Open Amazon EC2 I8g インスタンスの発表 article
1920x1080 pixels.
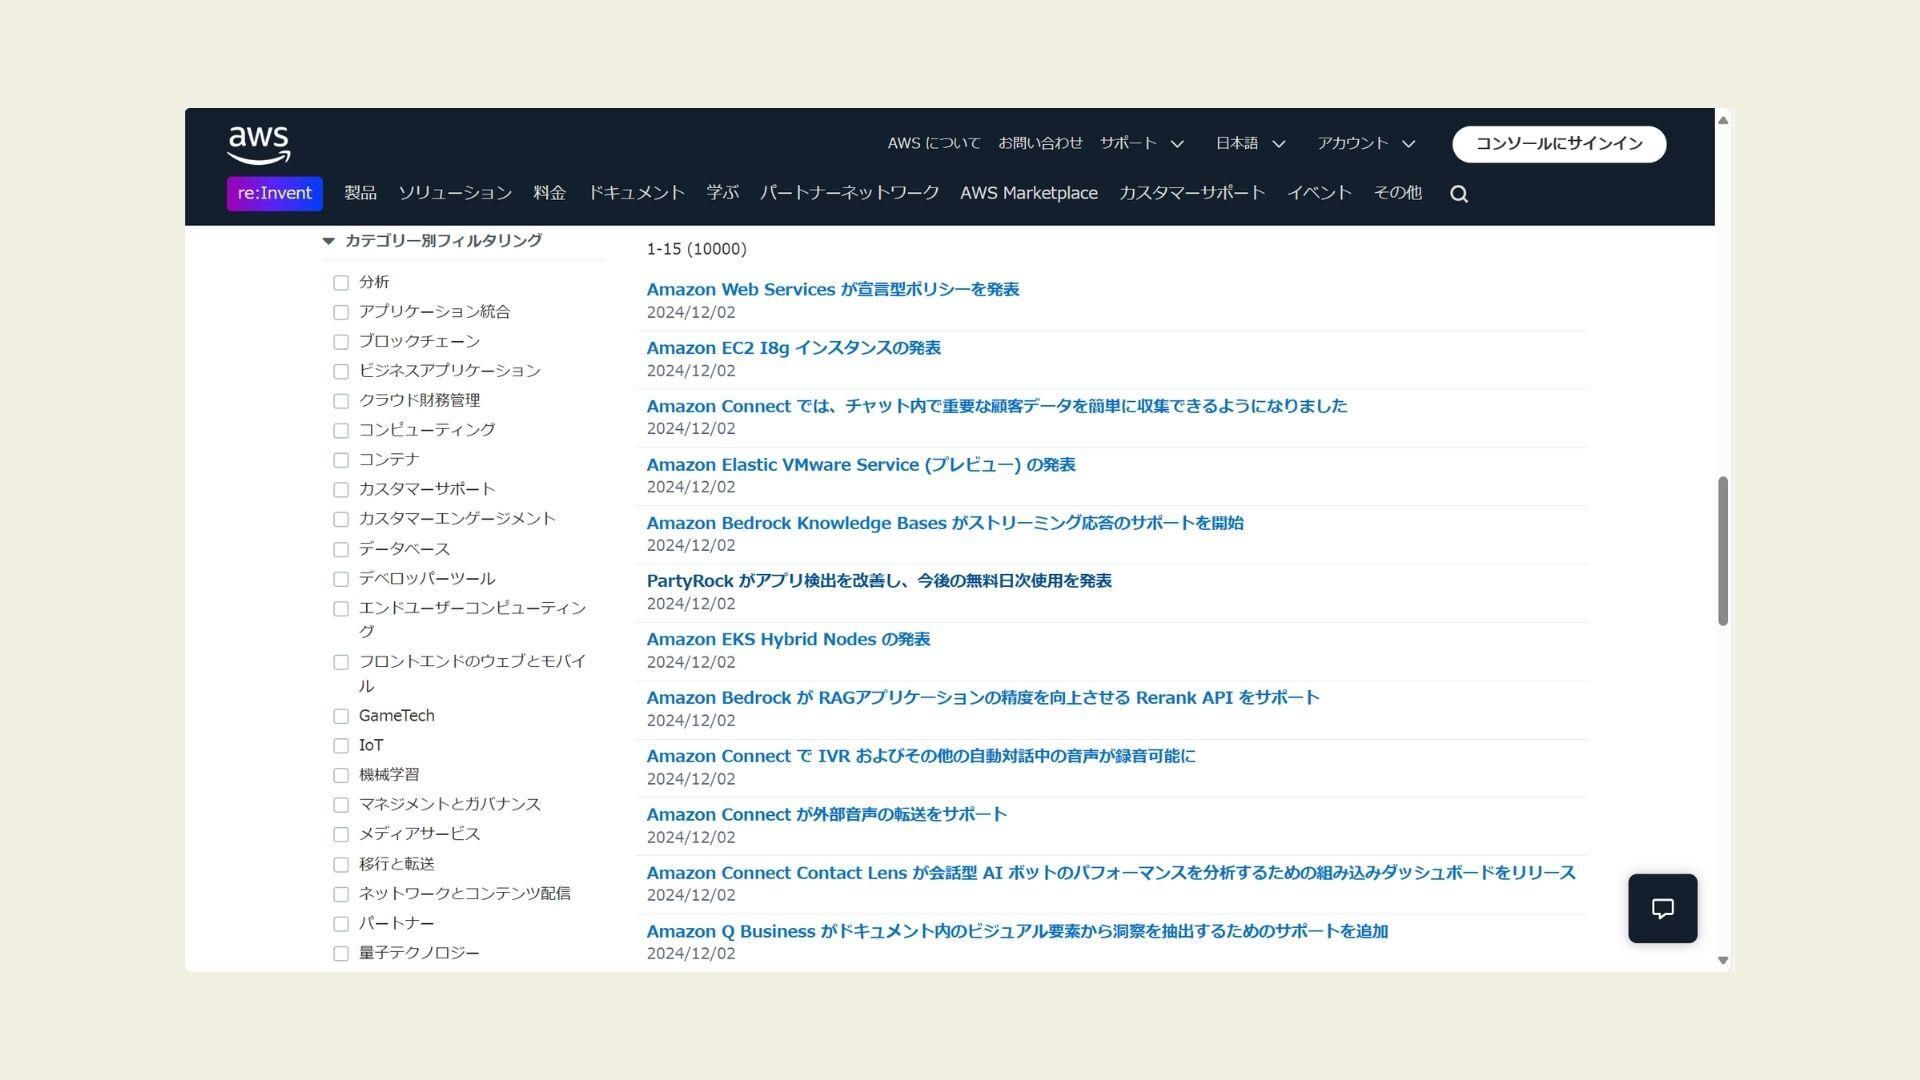tap(794, 348)
